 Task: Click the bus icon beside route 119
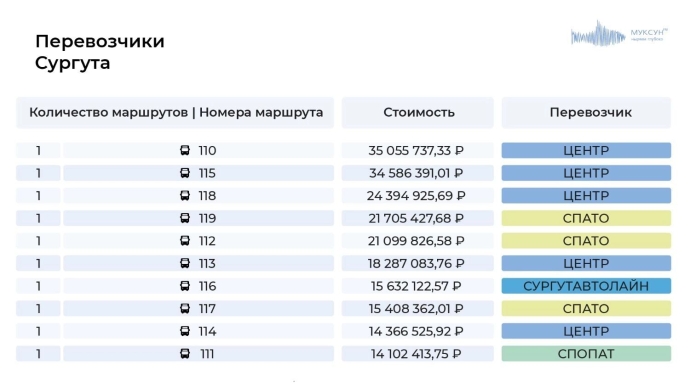(x=185, y=218)
